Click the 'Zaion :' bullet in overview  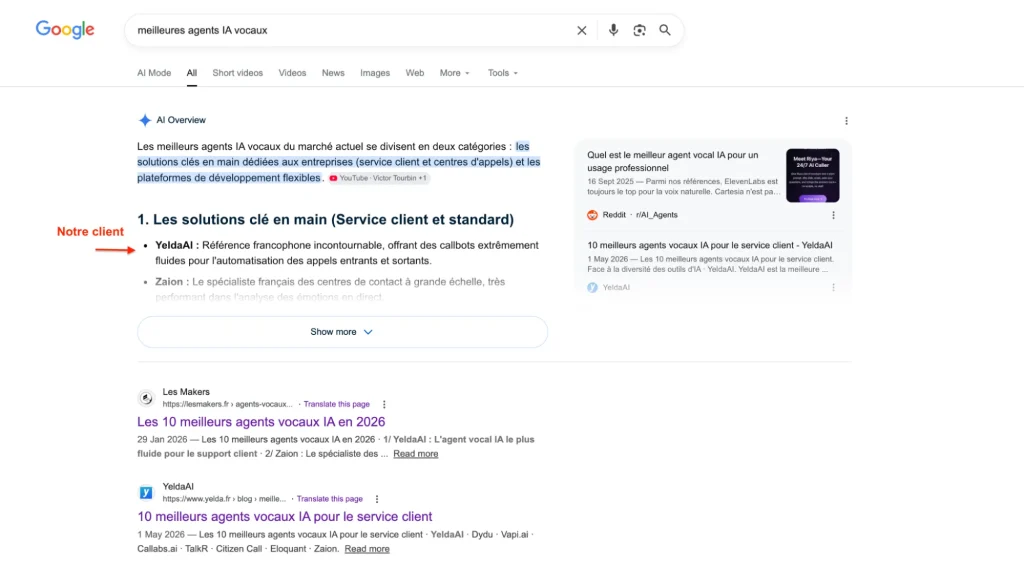(x=172, y=282)
